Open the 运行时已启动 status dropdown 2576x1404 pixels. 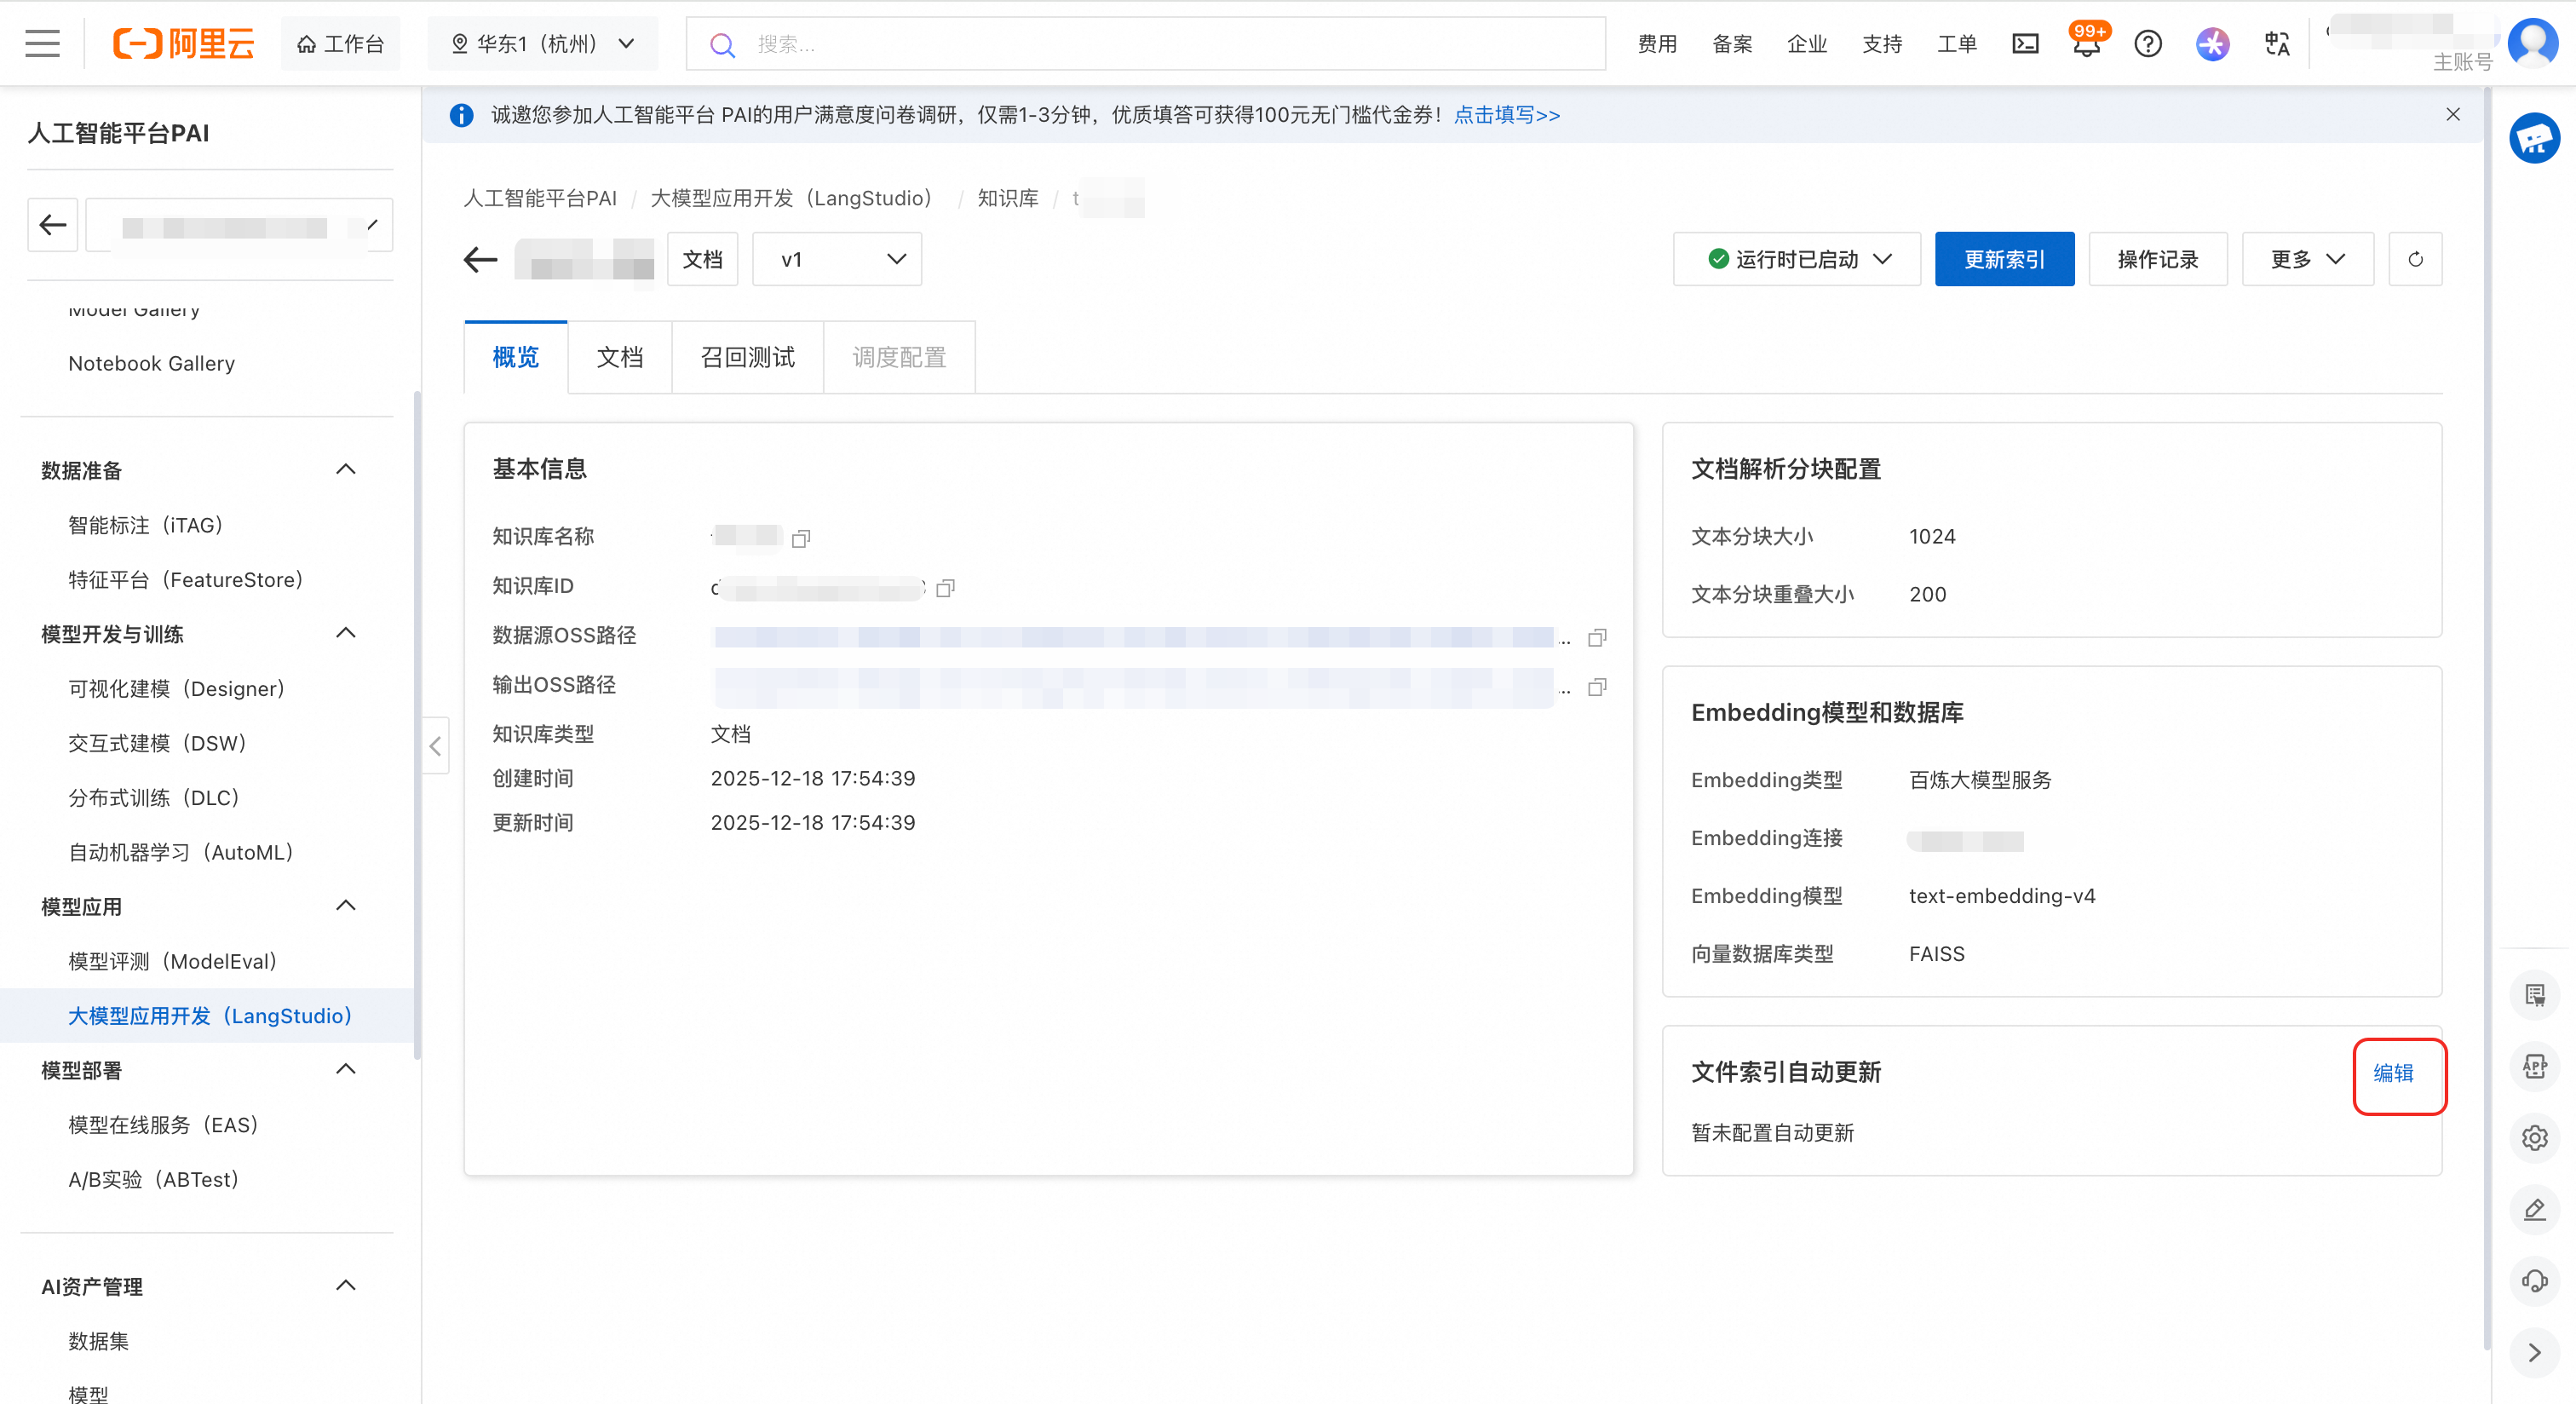(1797, 260)
